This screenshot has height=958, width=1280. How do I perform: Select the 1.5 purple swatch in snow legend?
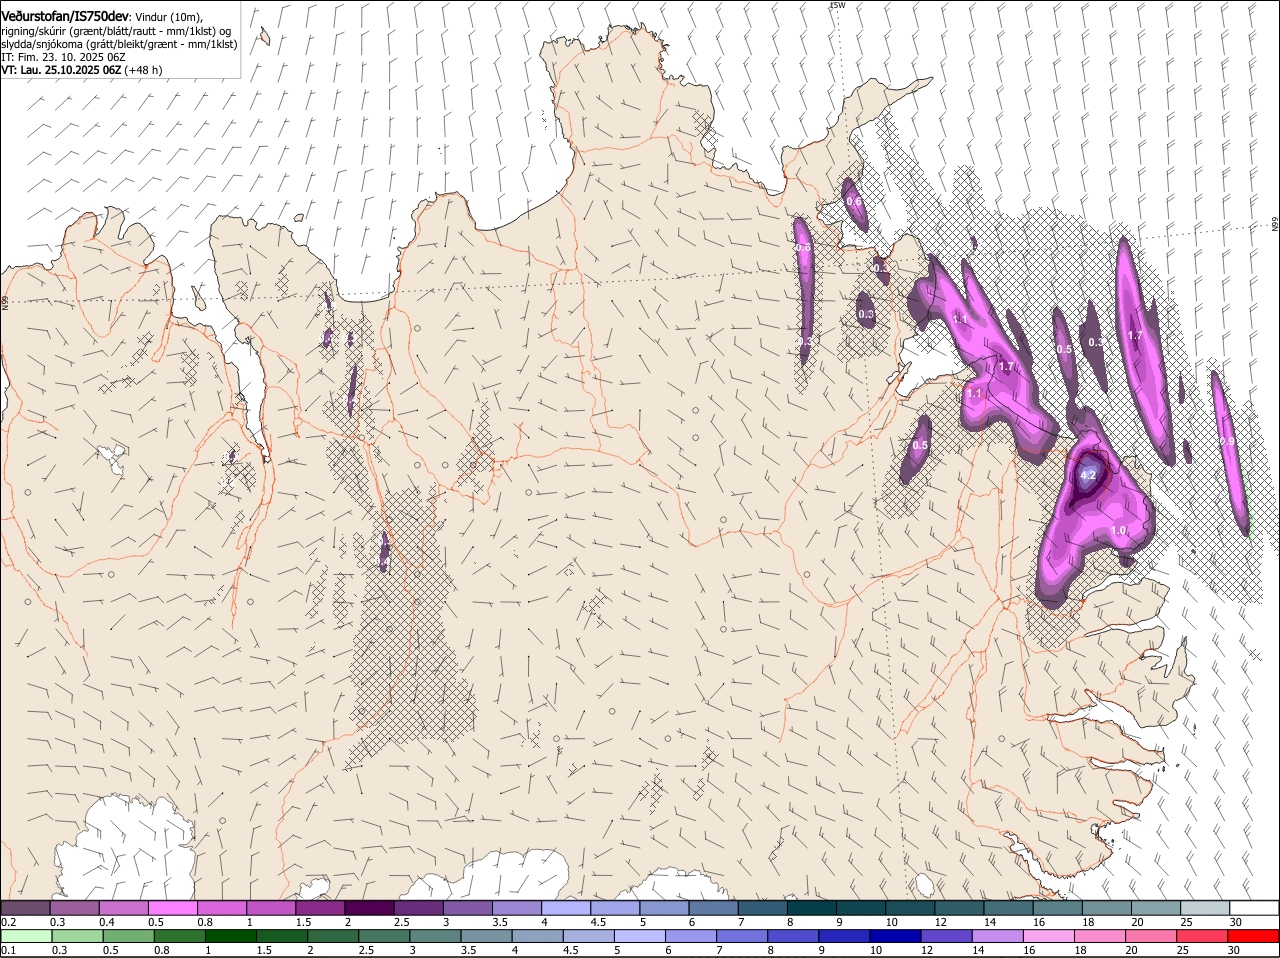[321, 908]
